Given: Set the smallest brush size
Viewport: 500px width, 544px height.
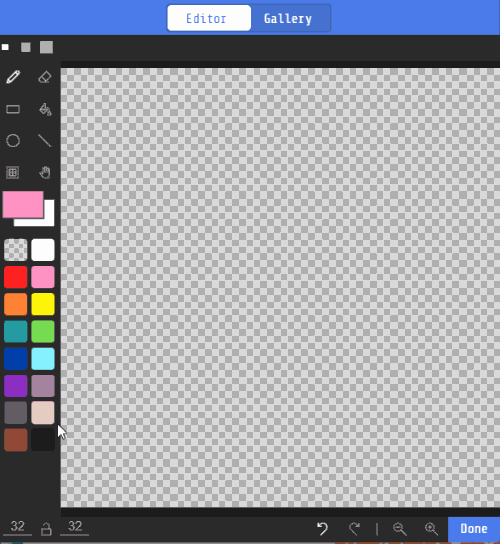Looking at the screenshot, I should coord(5,47).
